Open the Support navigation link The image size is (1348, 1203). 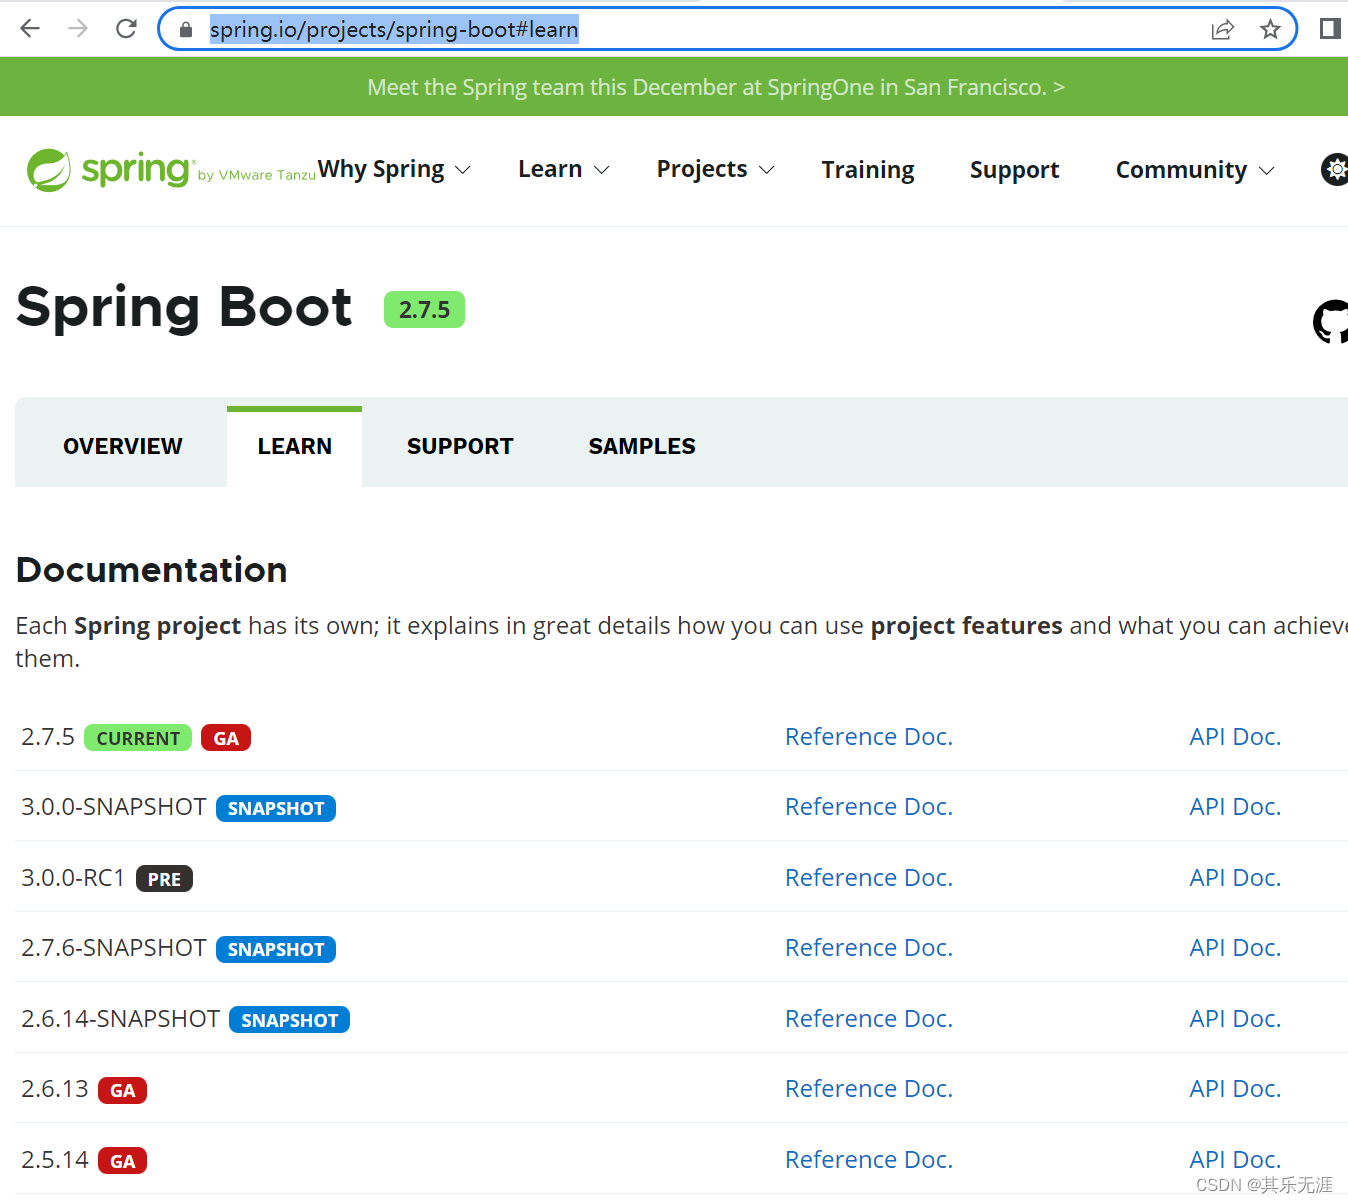click(x=1014, y=170)
